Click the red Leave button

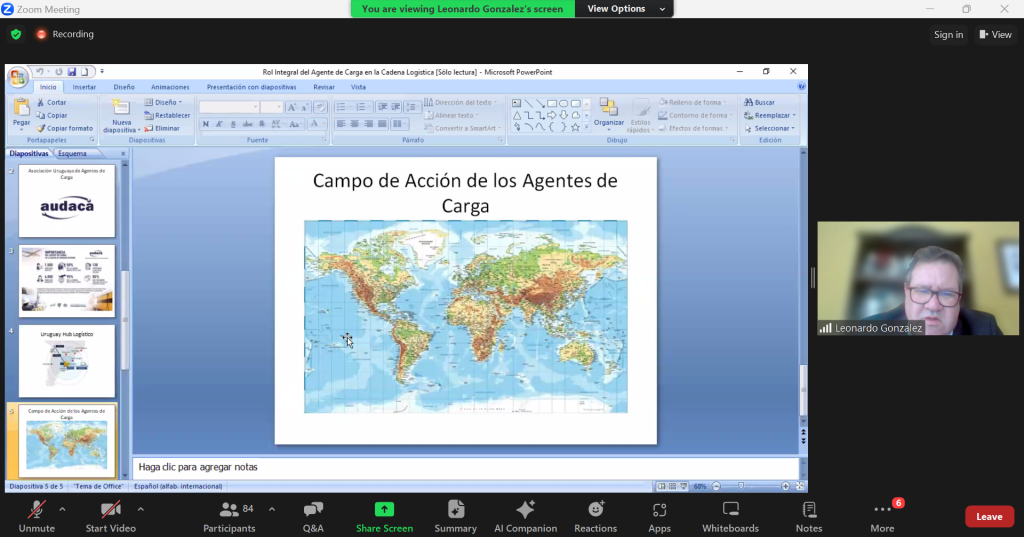(989, 517)
